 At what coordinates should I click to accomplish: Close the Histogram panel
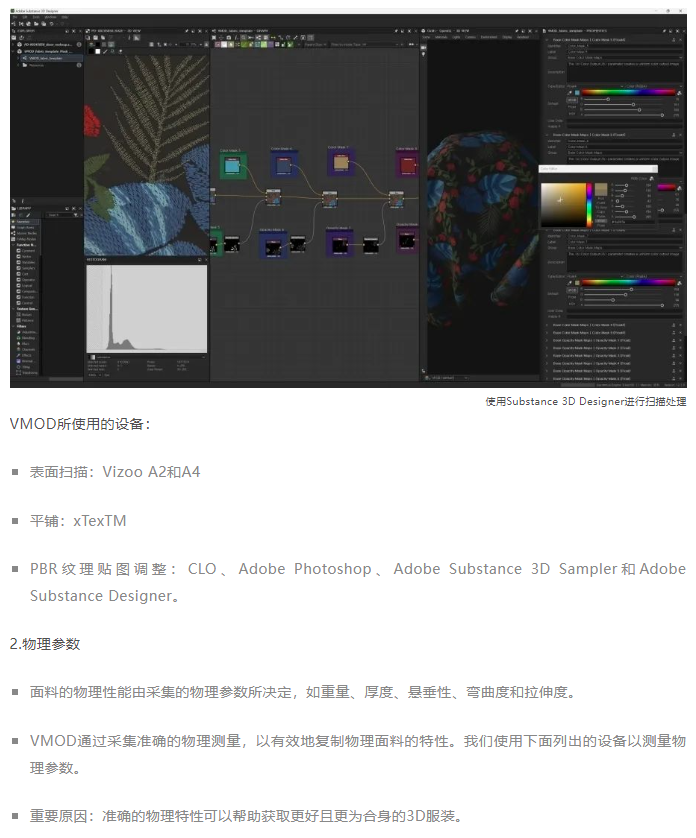pos(206,260)
